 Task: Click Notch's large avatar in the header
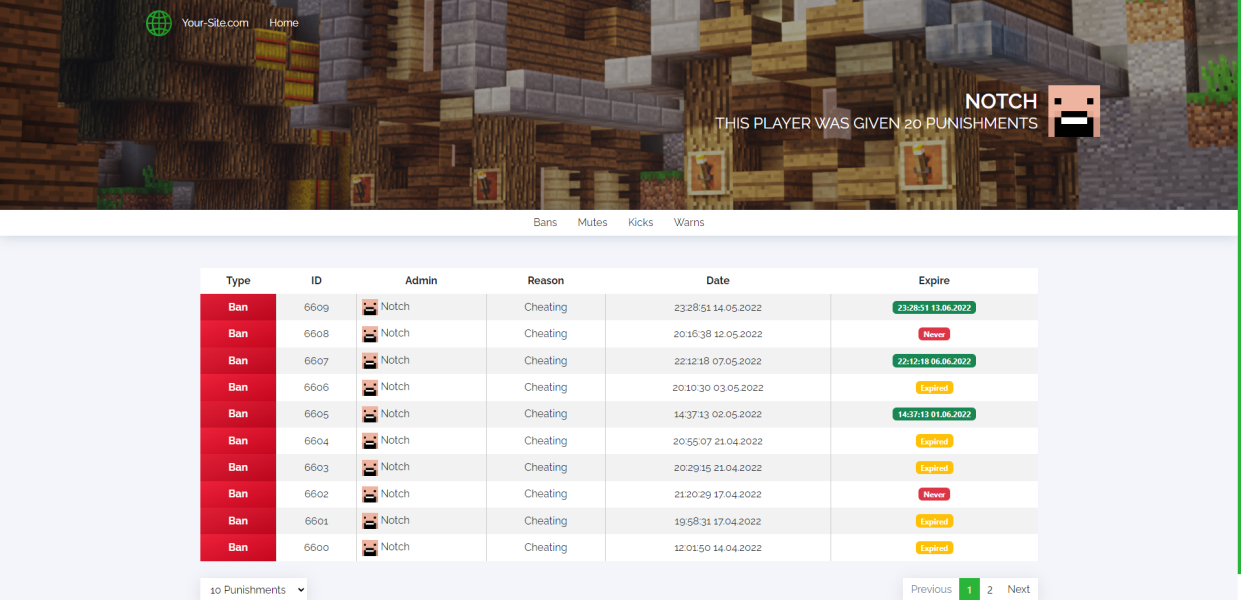pos(1074,111)
